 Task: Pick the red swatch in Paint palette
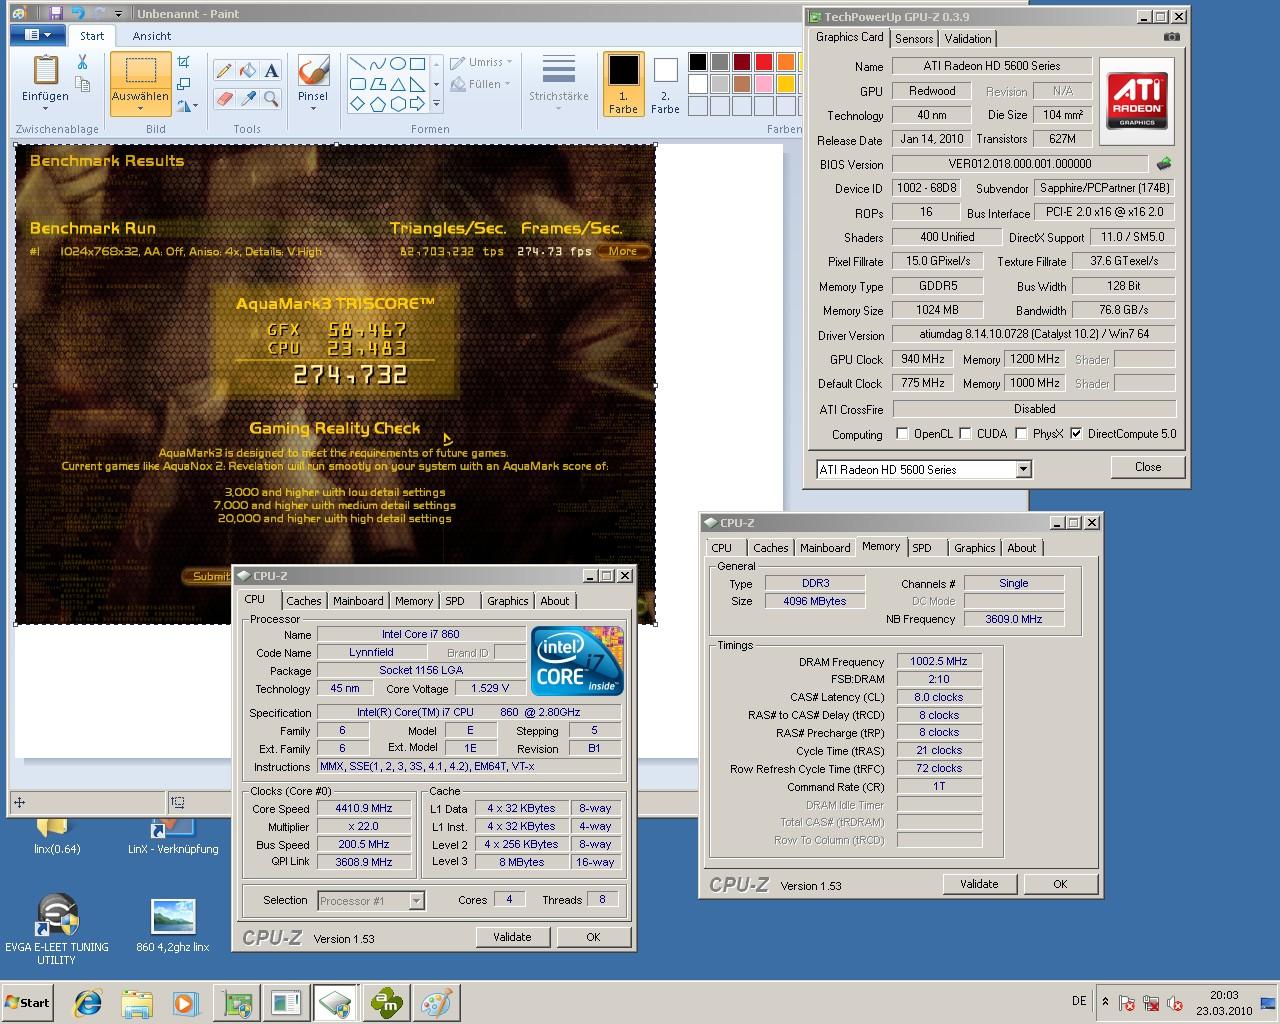click(763, 62)
